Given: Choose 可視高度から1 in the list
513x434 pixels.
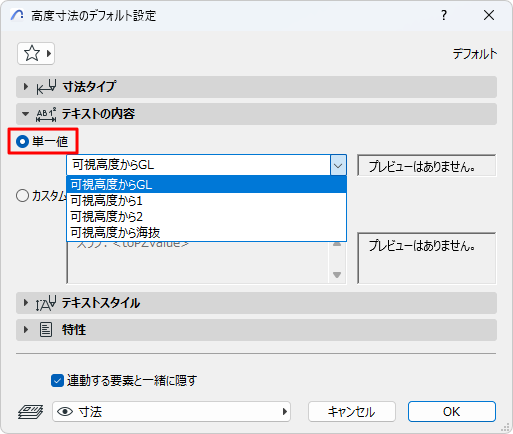Looking at the screenshot, I should point(207,201).
